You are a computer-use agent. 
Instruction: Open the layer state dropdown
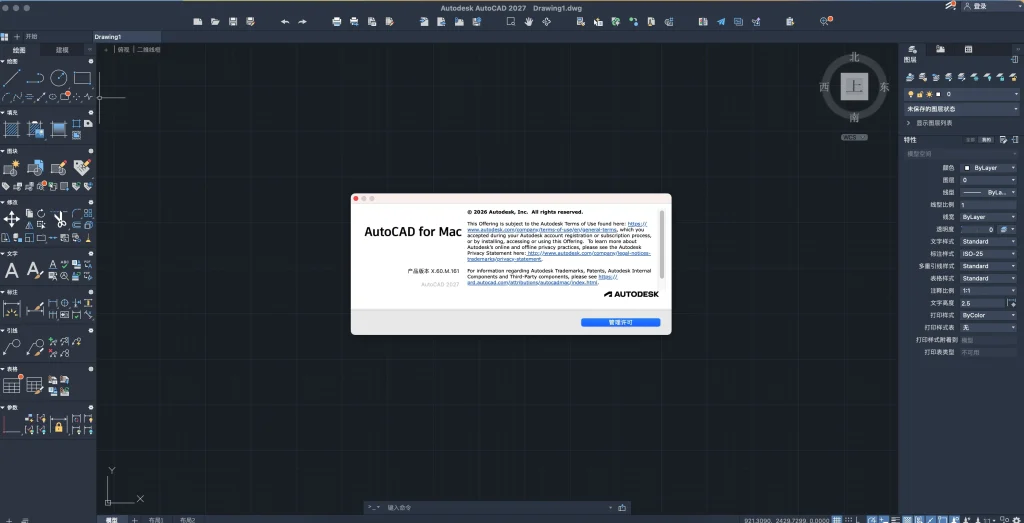(x=961, y=109)
